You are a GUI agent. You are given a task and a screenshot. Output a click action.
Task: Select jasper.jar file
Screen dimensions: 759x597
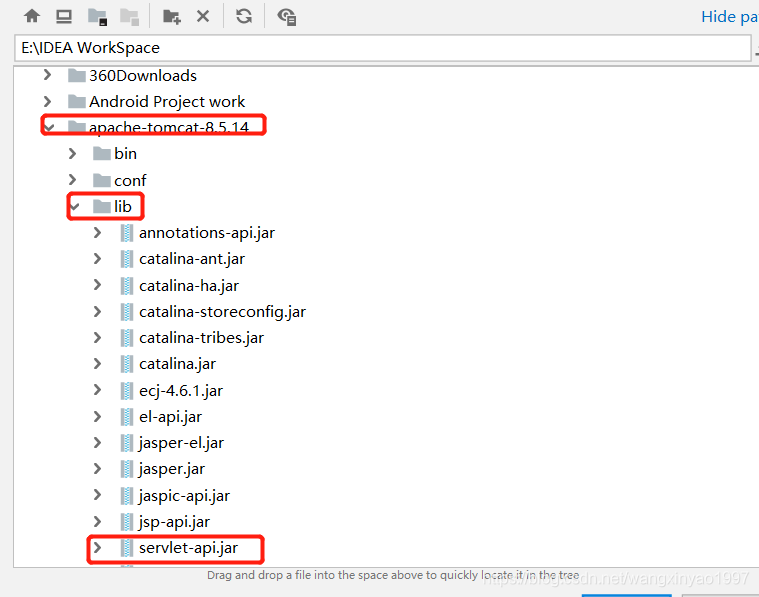[x=171, y=469]
